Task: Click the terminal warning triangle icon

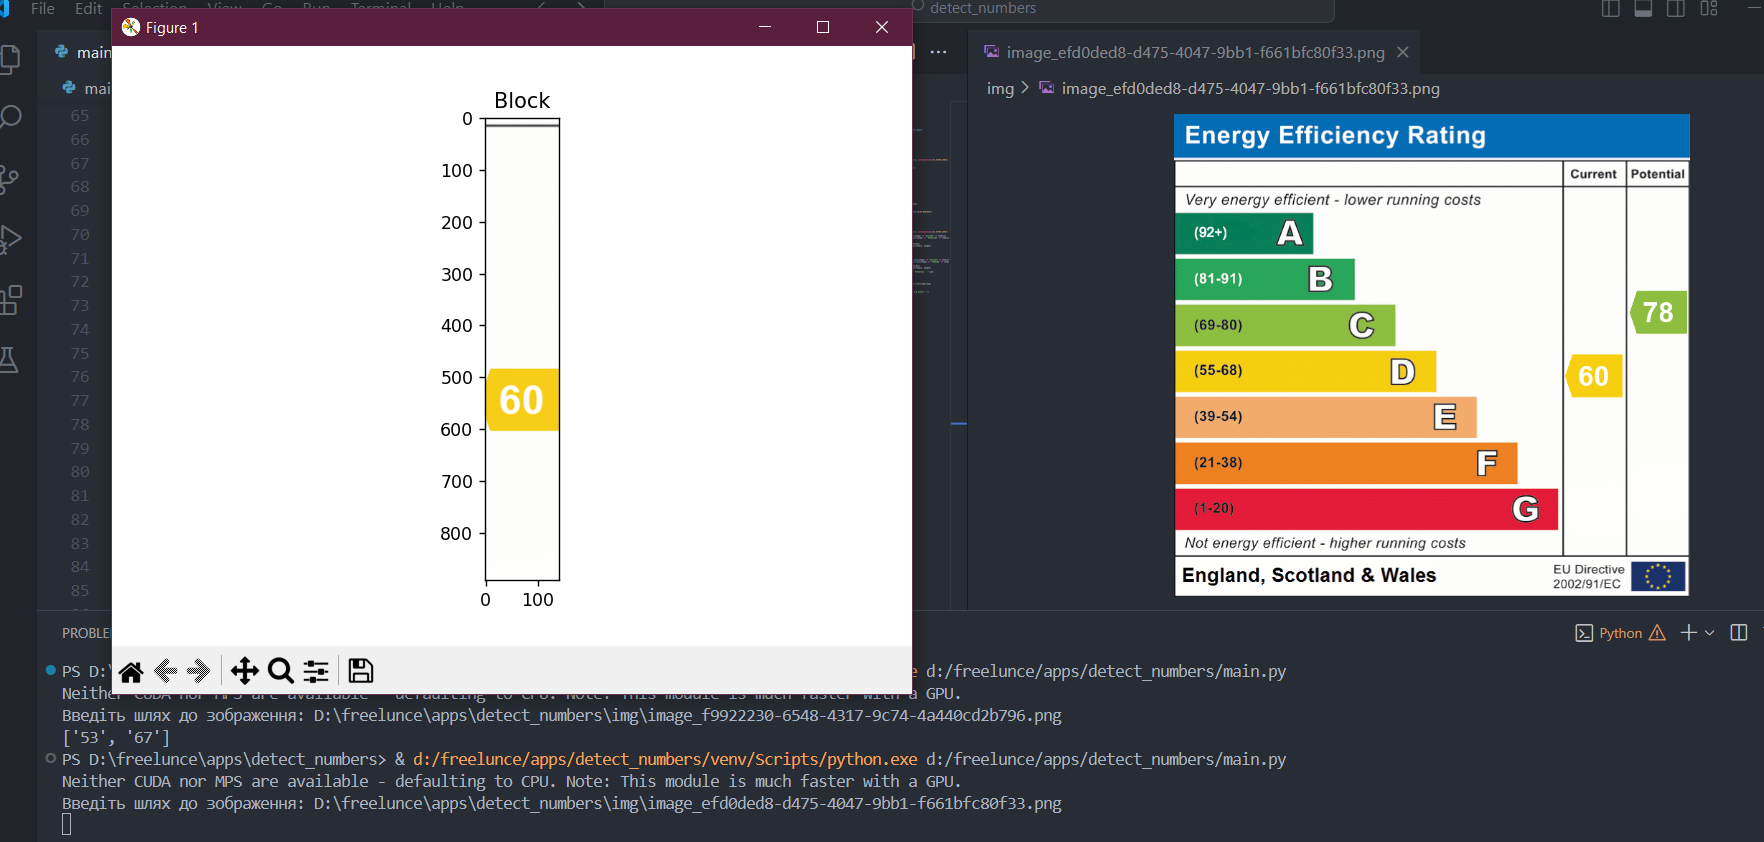Action: coord(1657,633)
